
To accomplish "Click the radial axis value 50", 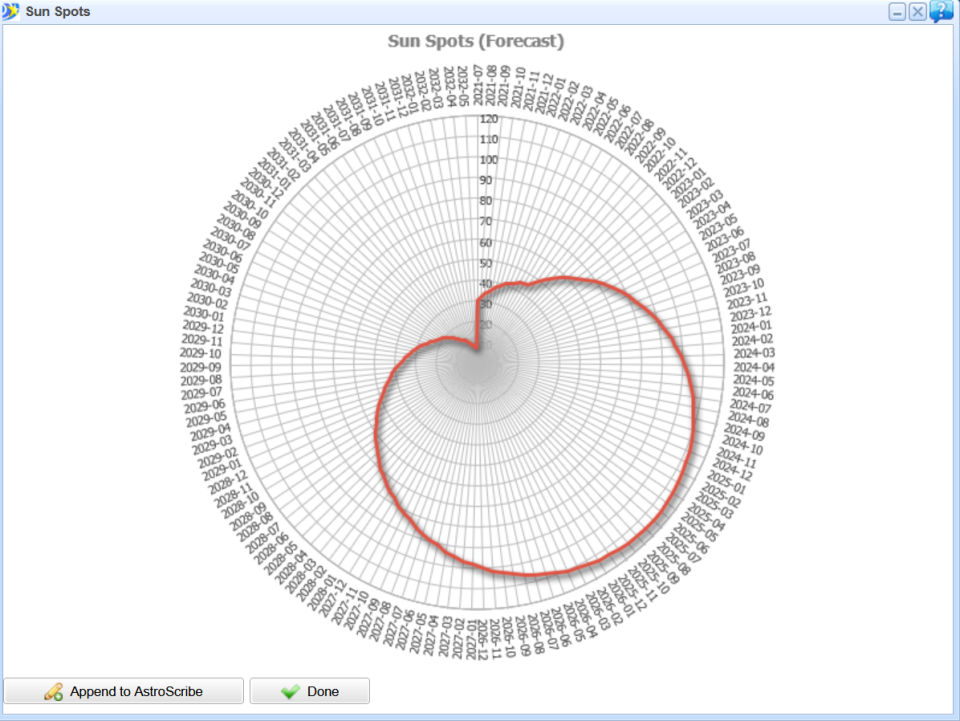I will point(486,263).
